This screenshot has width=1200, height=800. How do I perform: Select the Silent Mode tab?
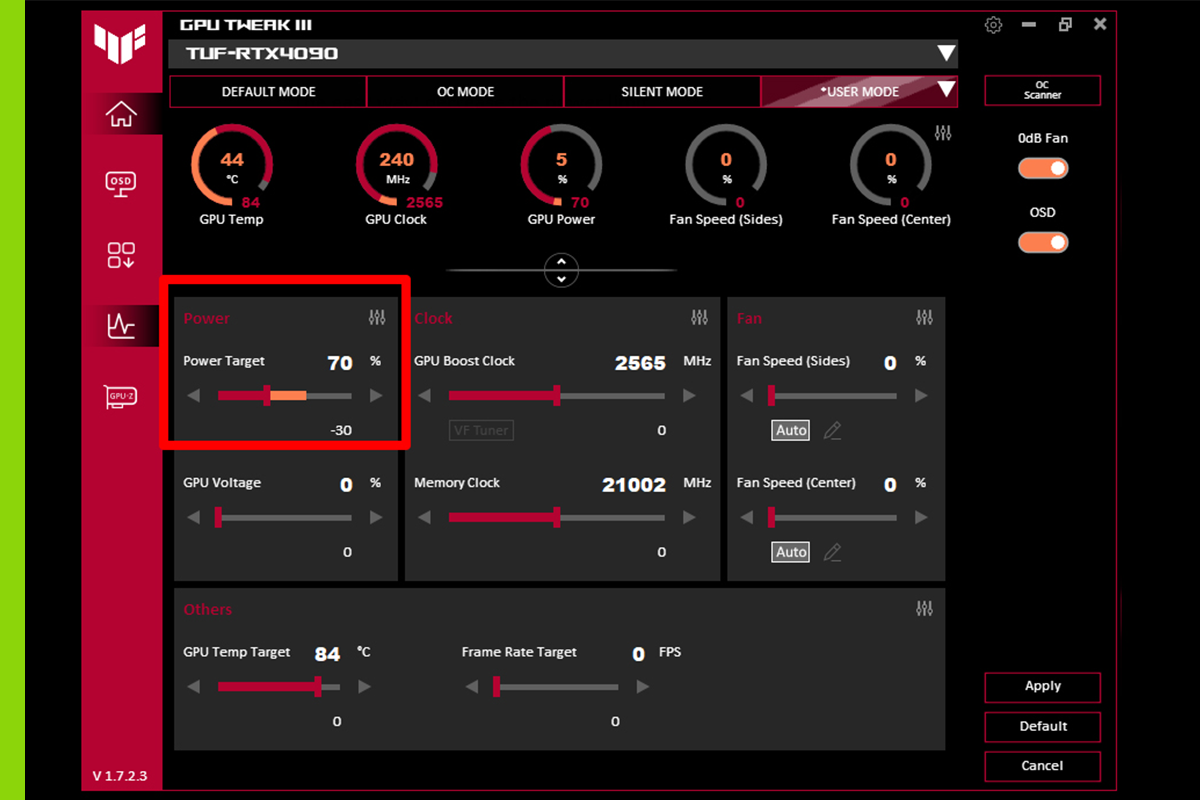662,91
